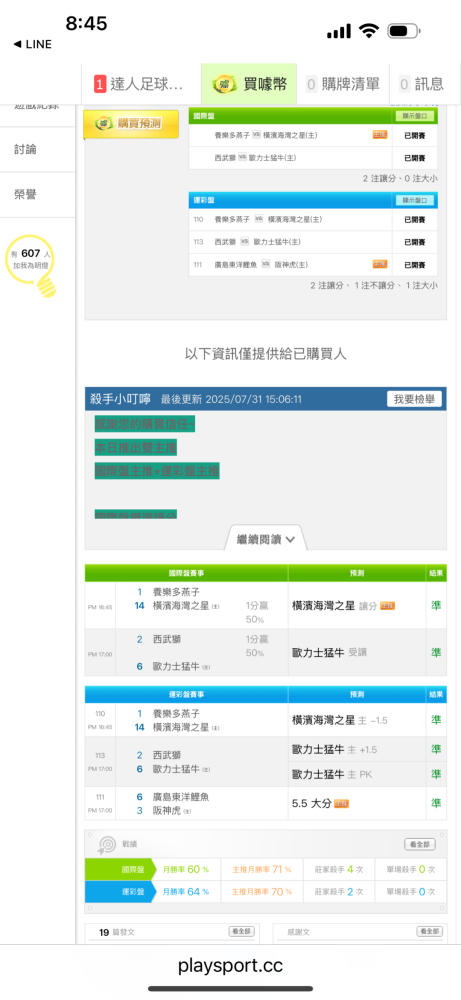Click the Wi-Fi icon in status bar
Image resolution: width=461 pixels, height=1000 pixels.
click(x=369, y=30)
